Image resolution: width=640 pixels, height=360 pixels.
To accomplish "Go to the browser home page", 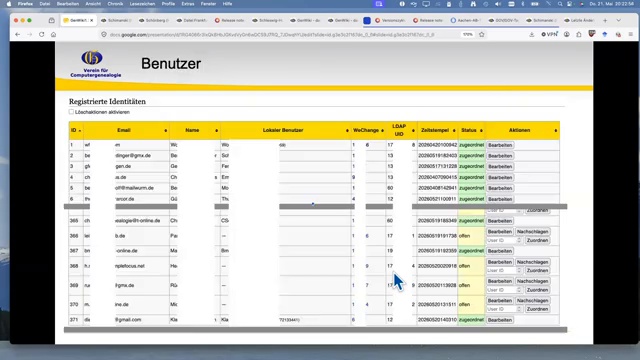I will [x=53, y=35].
